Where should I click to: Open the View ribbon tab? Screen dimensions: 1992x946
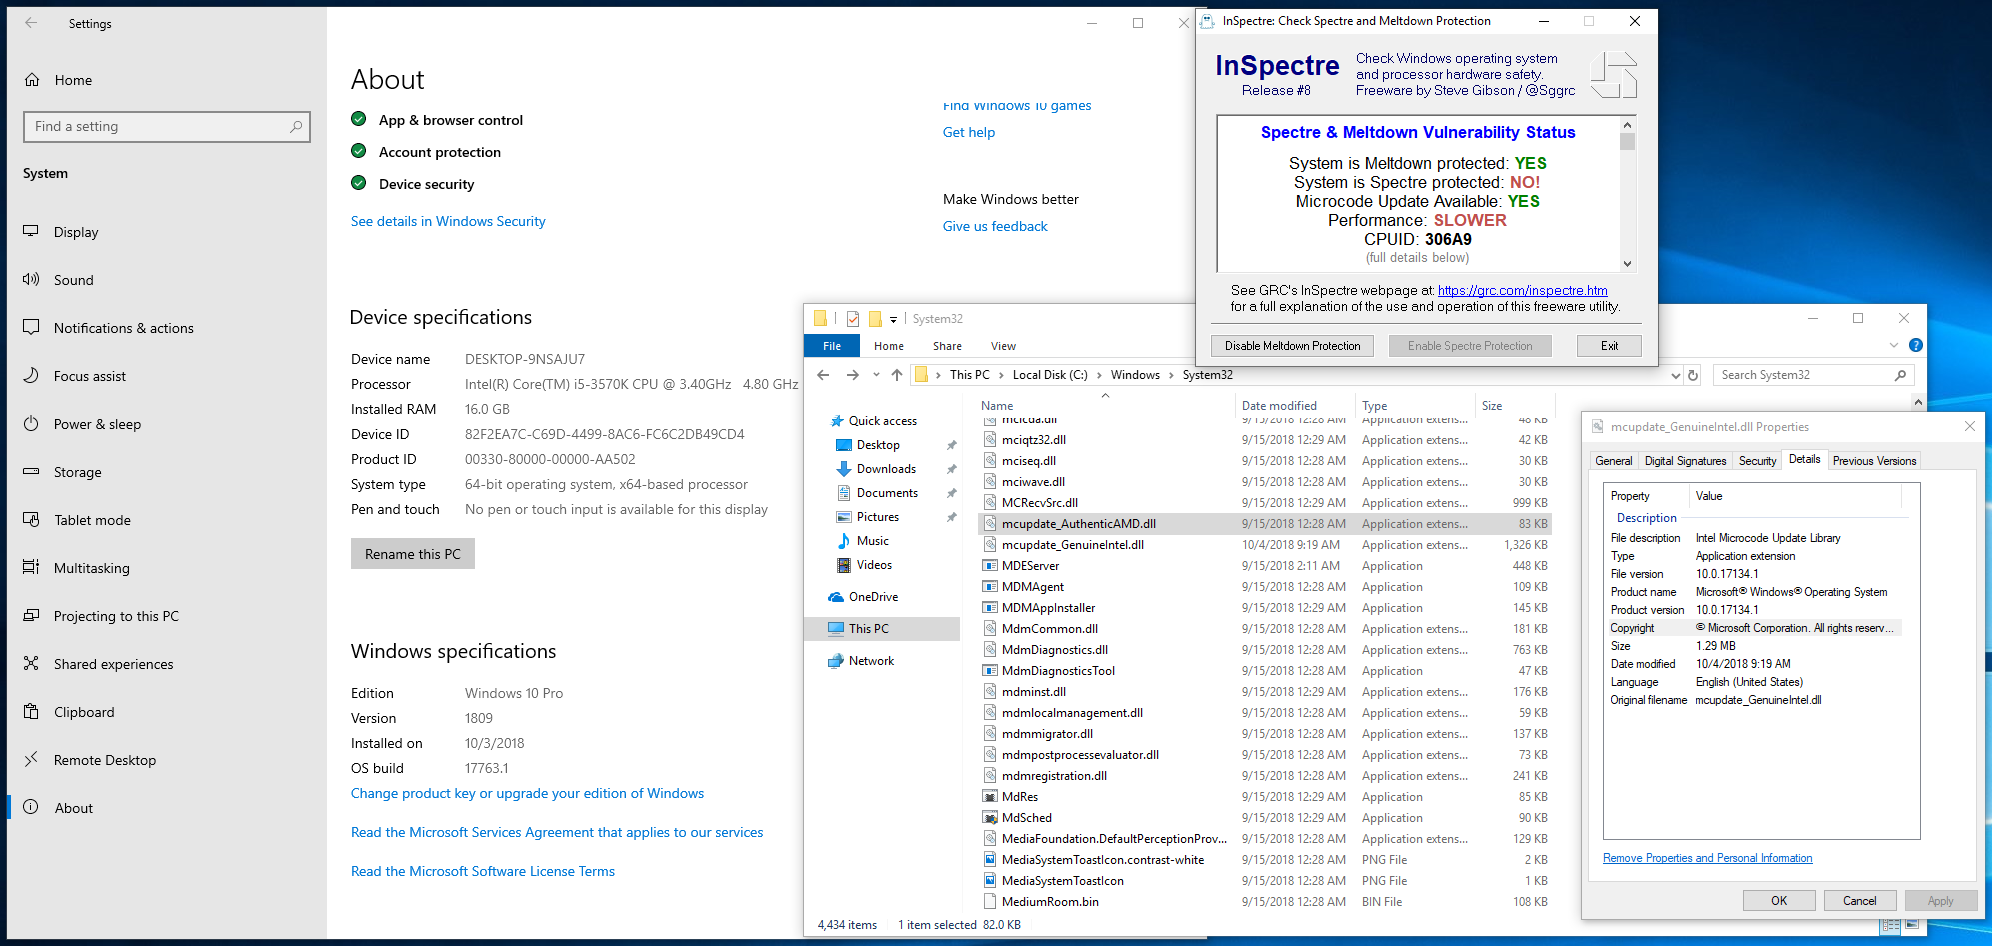[1003, 346]
